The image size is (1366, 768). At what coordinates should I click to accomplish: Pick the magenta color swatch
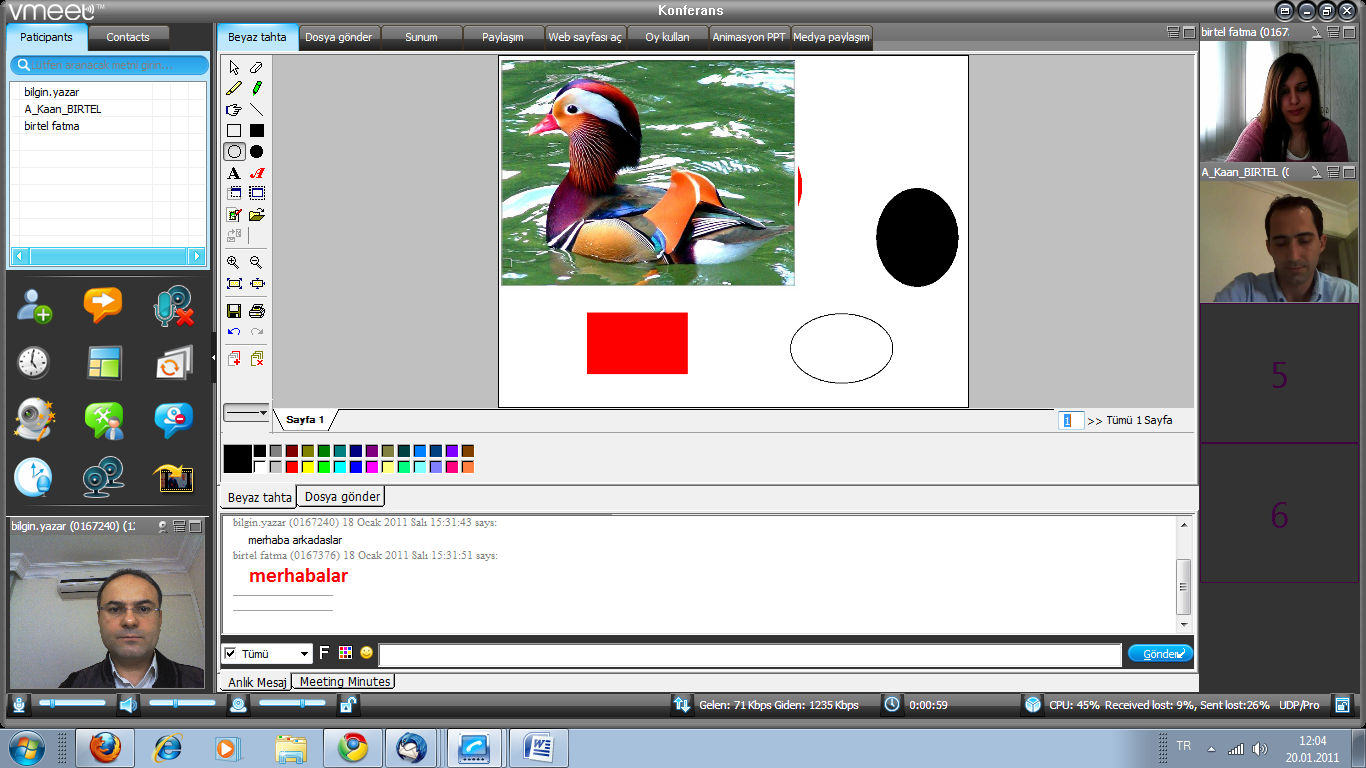point(372,467)
